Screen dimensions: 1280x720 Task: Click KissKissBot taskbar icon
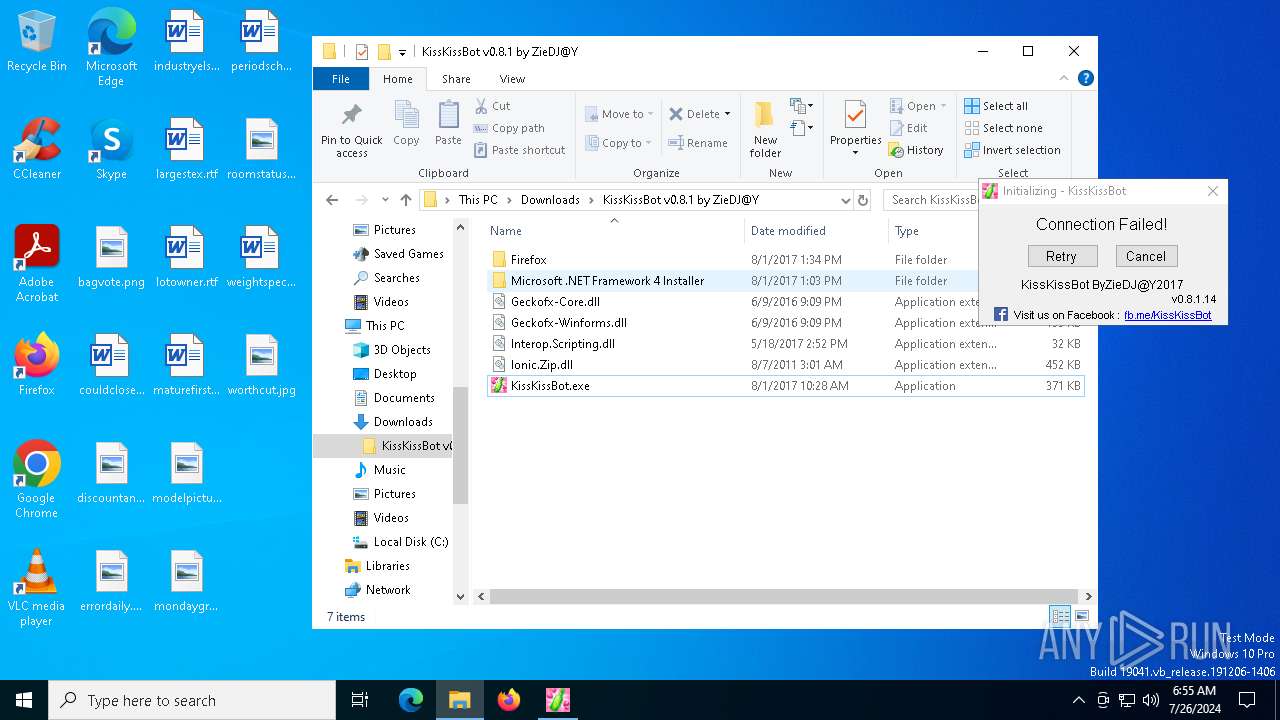pos(558,700)
